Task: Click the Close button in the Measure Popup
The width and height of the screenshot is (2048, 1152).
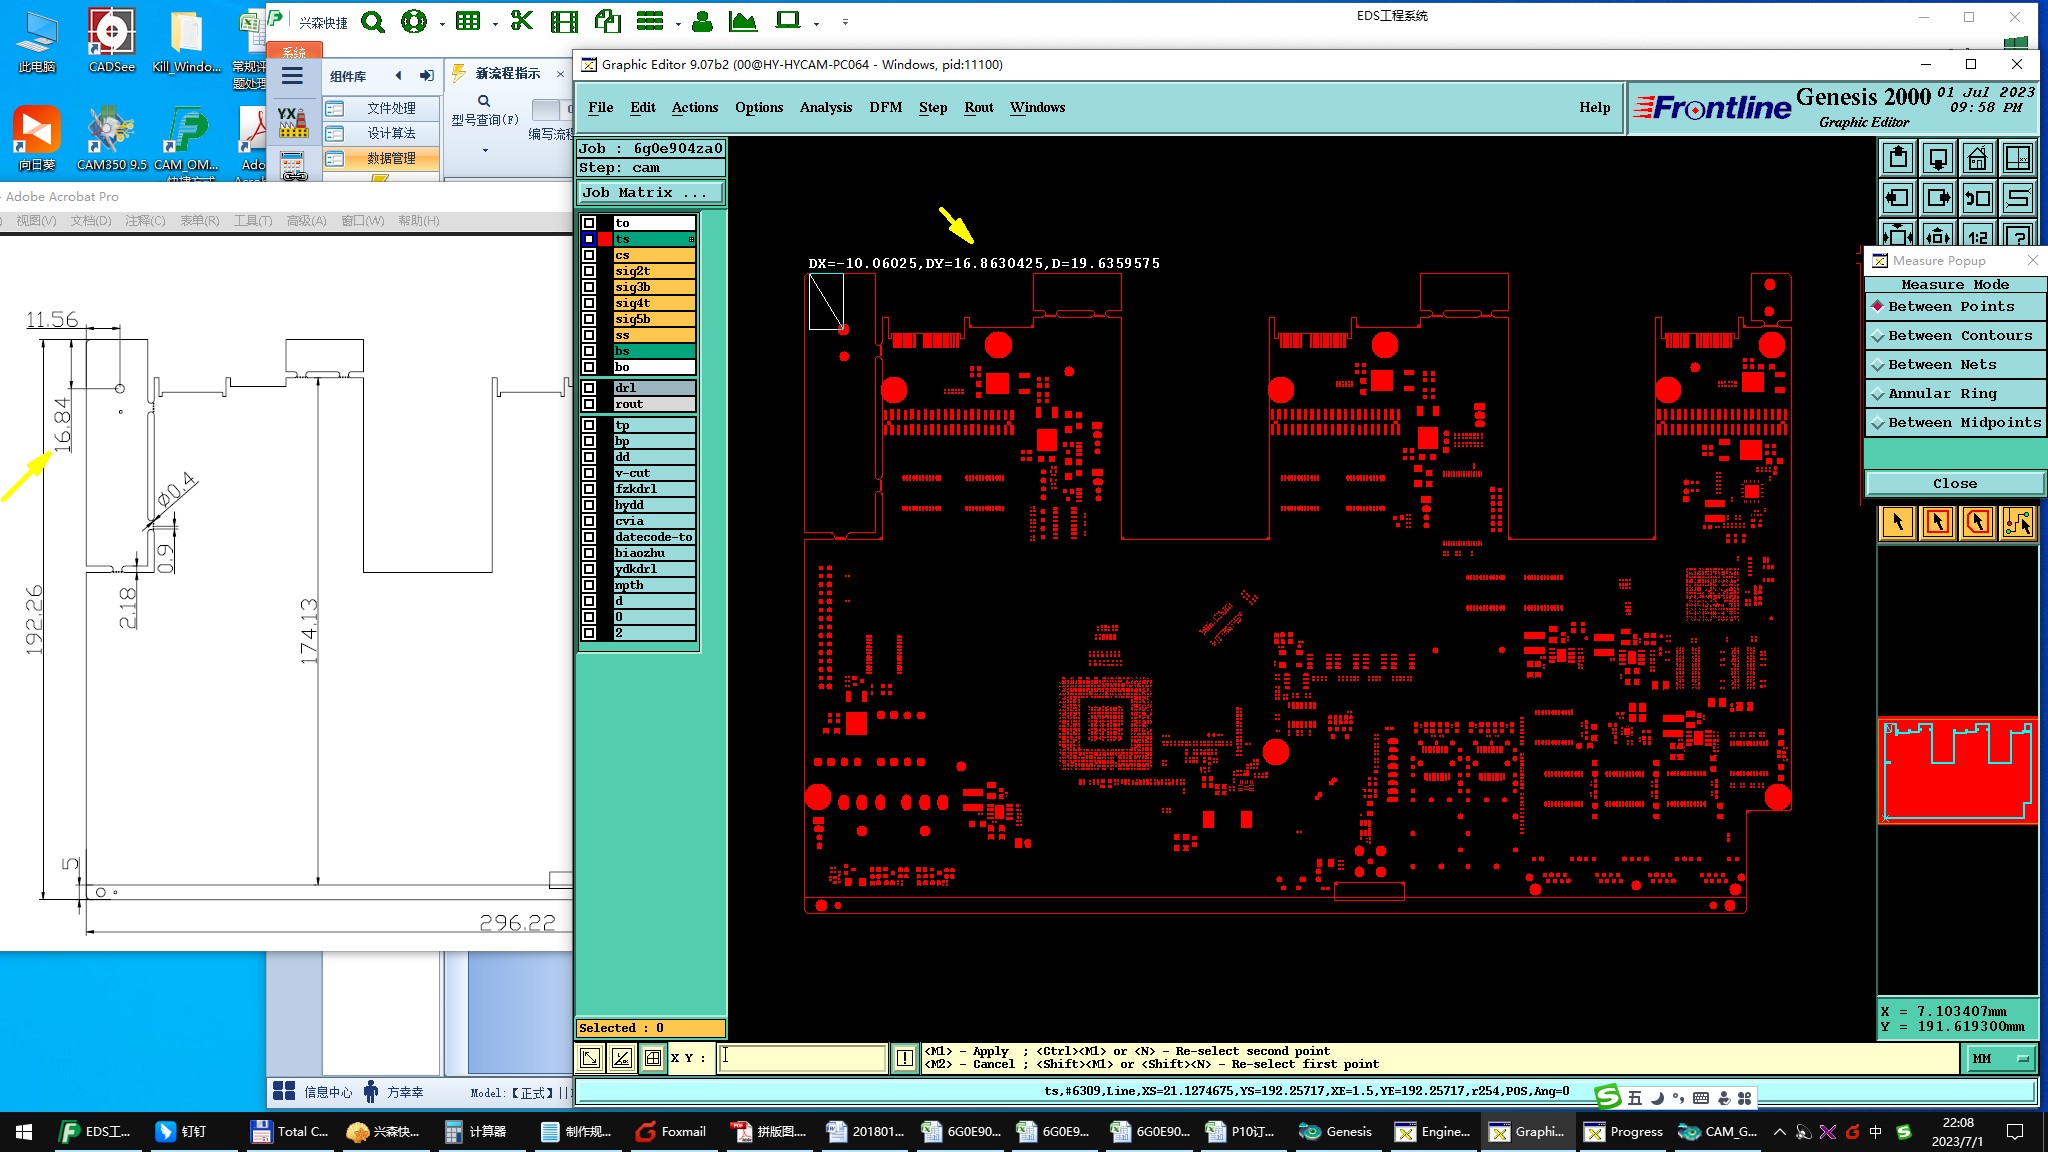Action: (1954, 483)
